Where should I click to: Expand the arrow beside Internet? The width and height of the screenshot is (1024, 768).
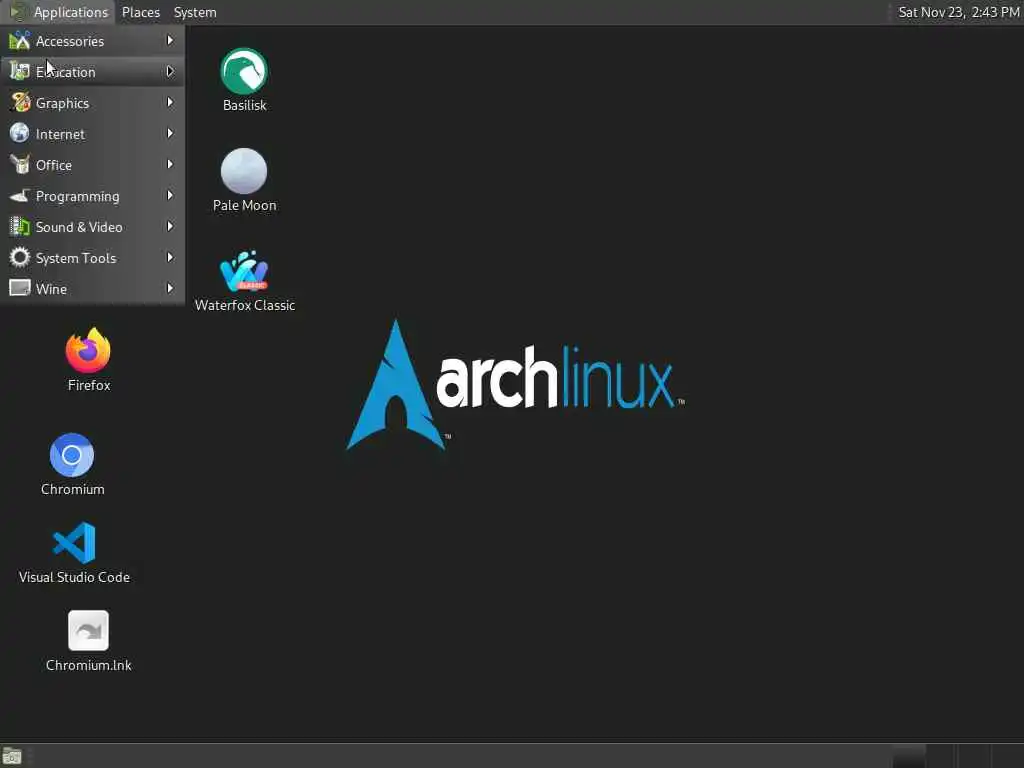(x=170, y=133)
